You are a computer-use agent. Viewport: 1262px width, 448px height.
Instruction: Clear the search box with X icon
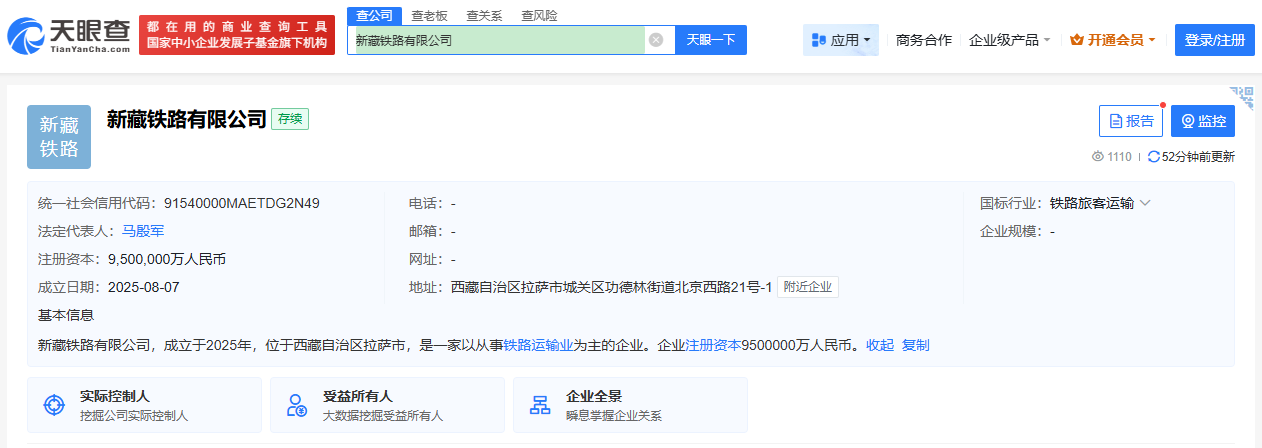(656, 40)
